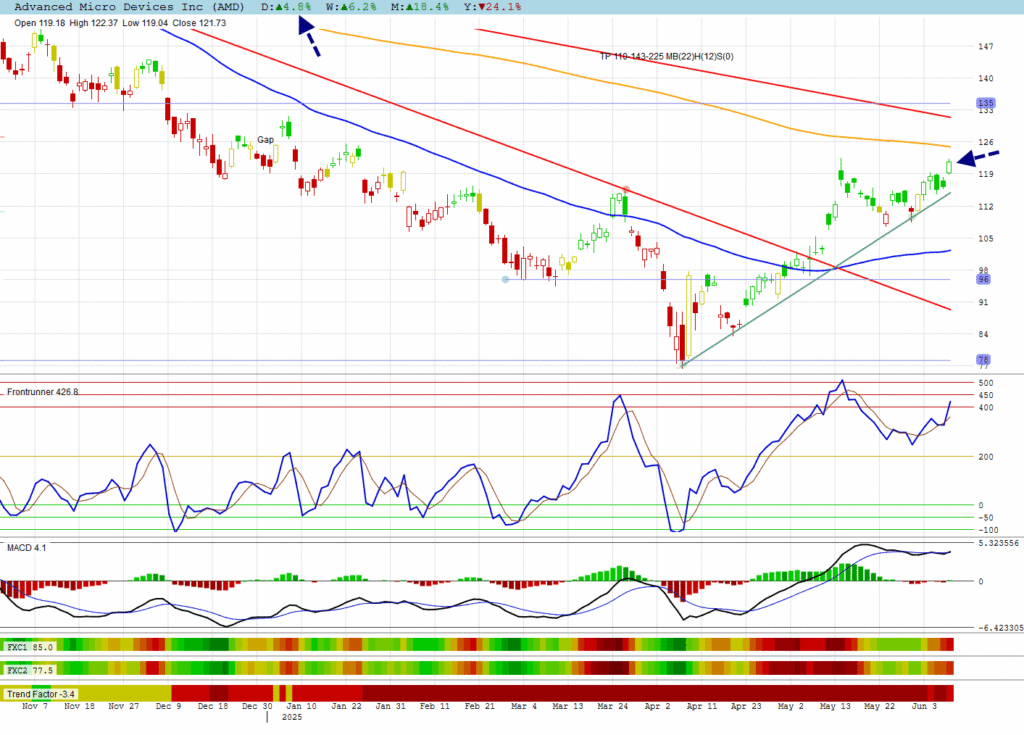Click the 140 price axis label
The width and height of the screenshot is (1024, 735).
tap(985, 78)
